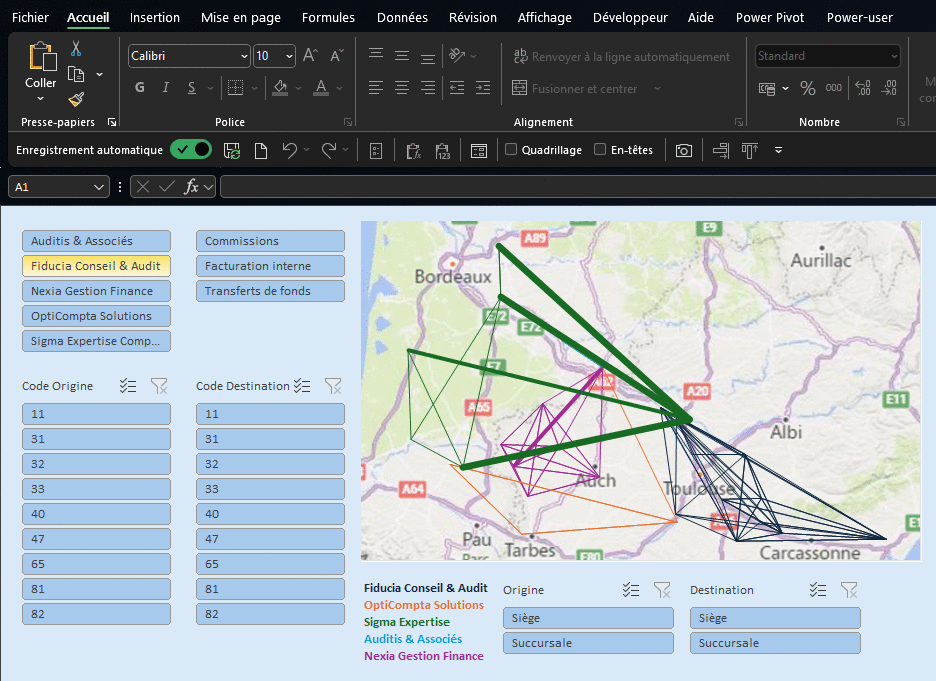The height and width of the screenshot is (681, 936).
Task: Switch to the Mise en page tab
Action: pyautogui.click(x=241, y=17)
